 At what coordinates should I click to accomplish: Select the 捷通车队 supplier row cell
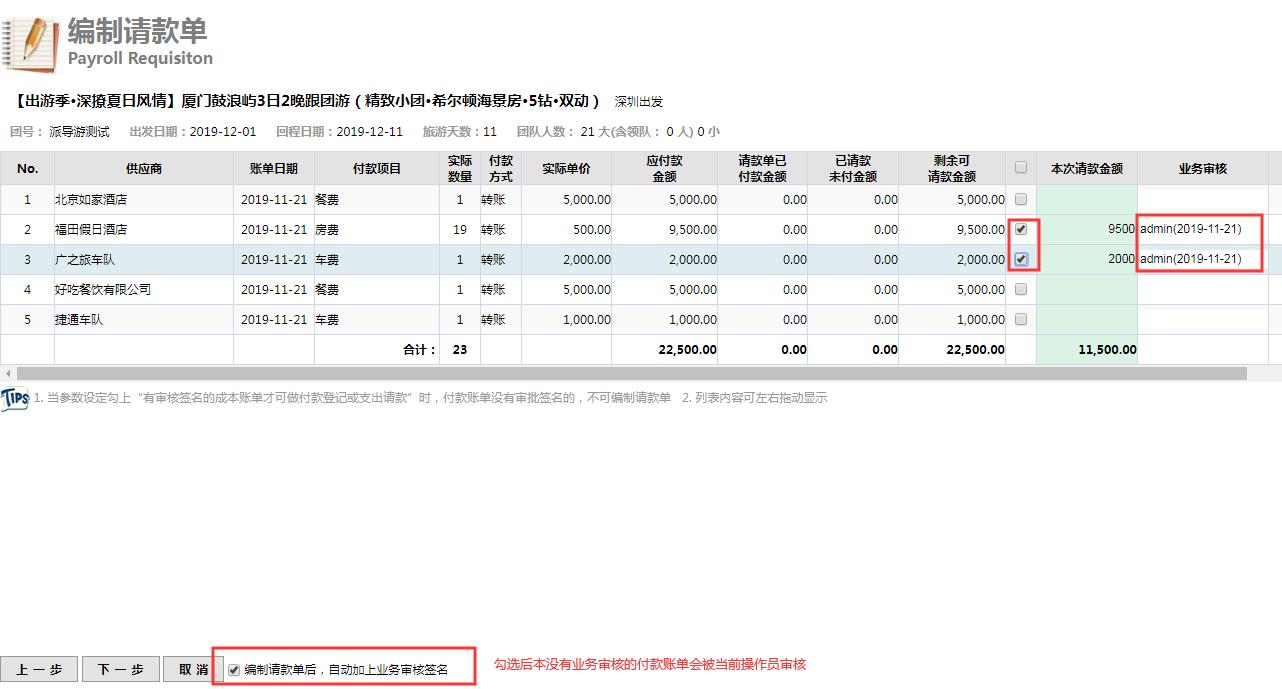pos(144,320)
